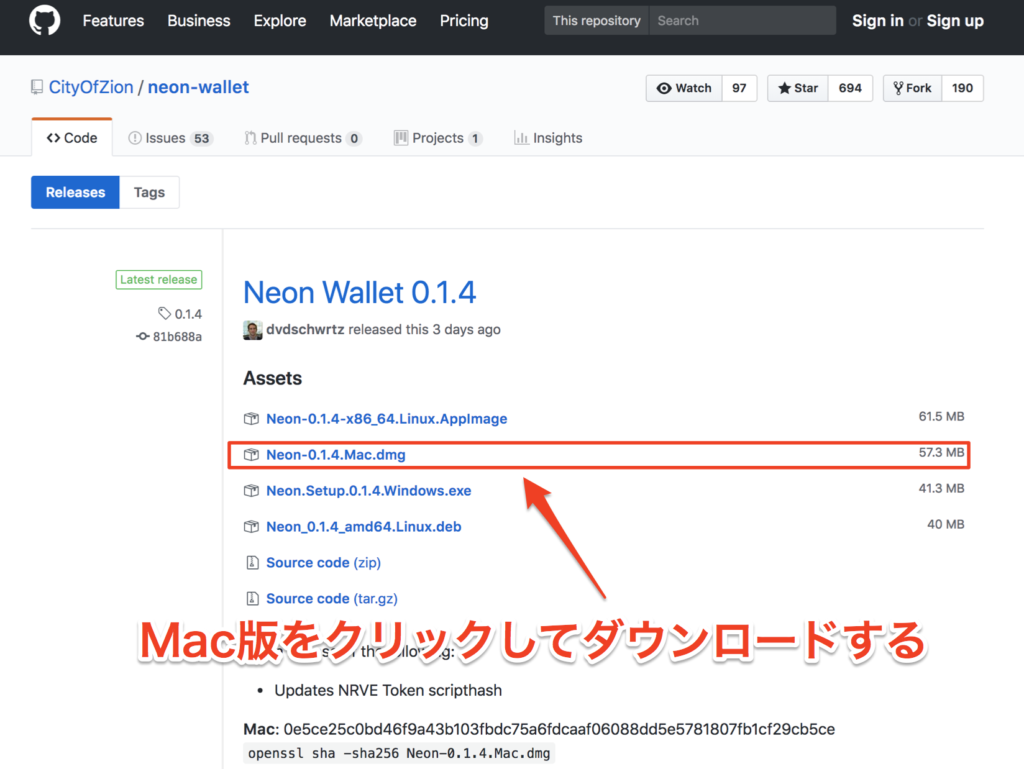Switch to the Pull requests tab

click(x=303, y=138)
